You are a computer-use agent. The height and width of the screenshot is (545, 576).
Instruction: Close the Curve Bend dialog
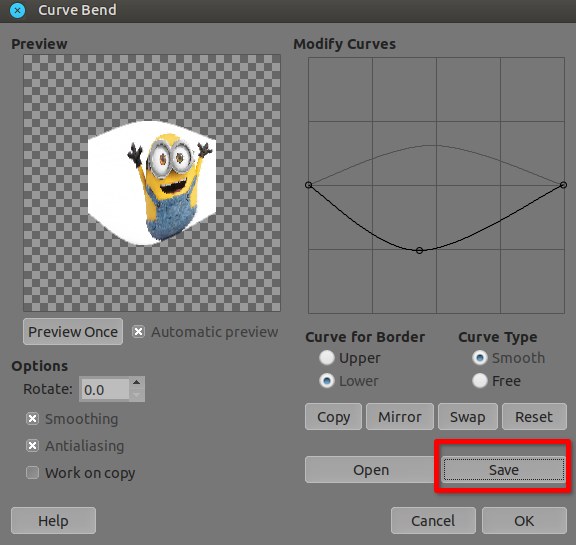pyautogui.click(x=17, y=10)
